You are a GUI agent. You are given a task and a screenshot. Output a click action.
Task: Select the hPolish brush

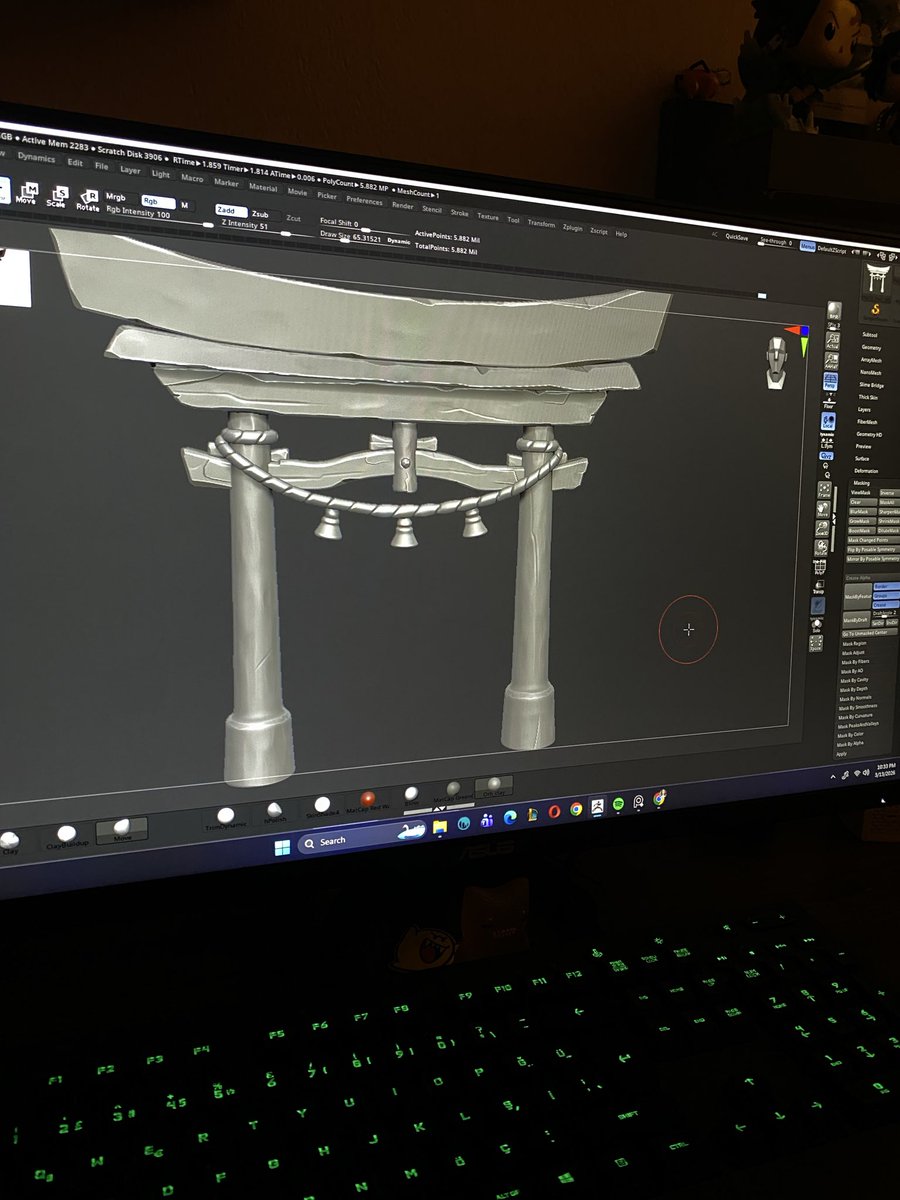274,813
